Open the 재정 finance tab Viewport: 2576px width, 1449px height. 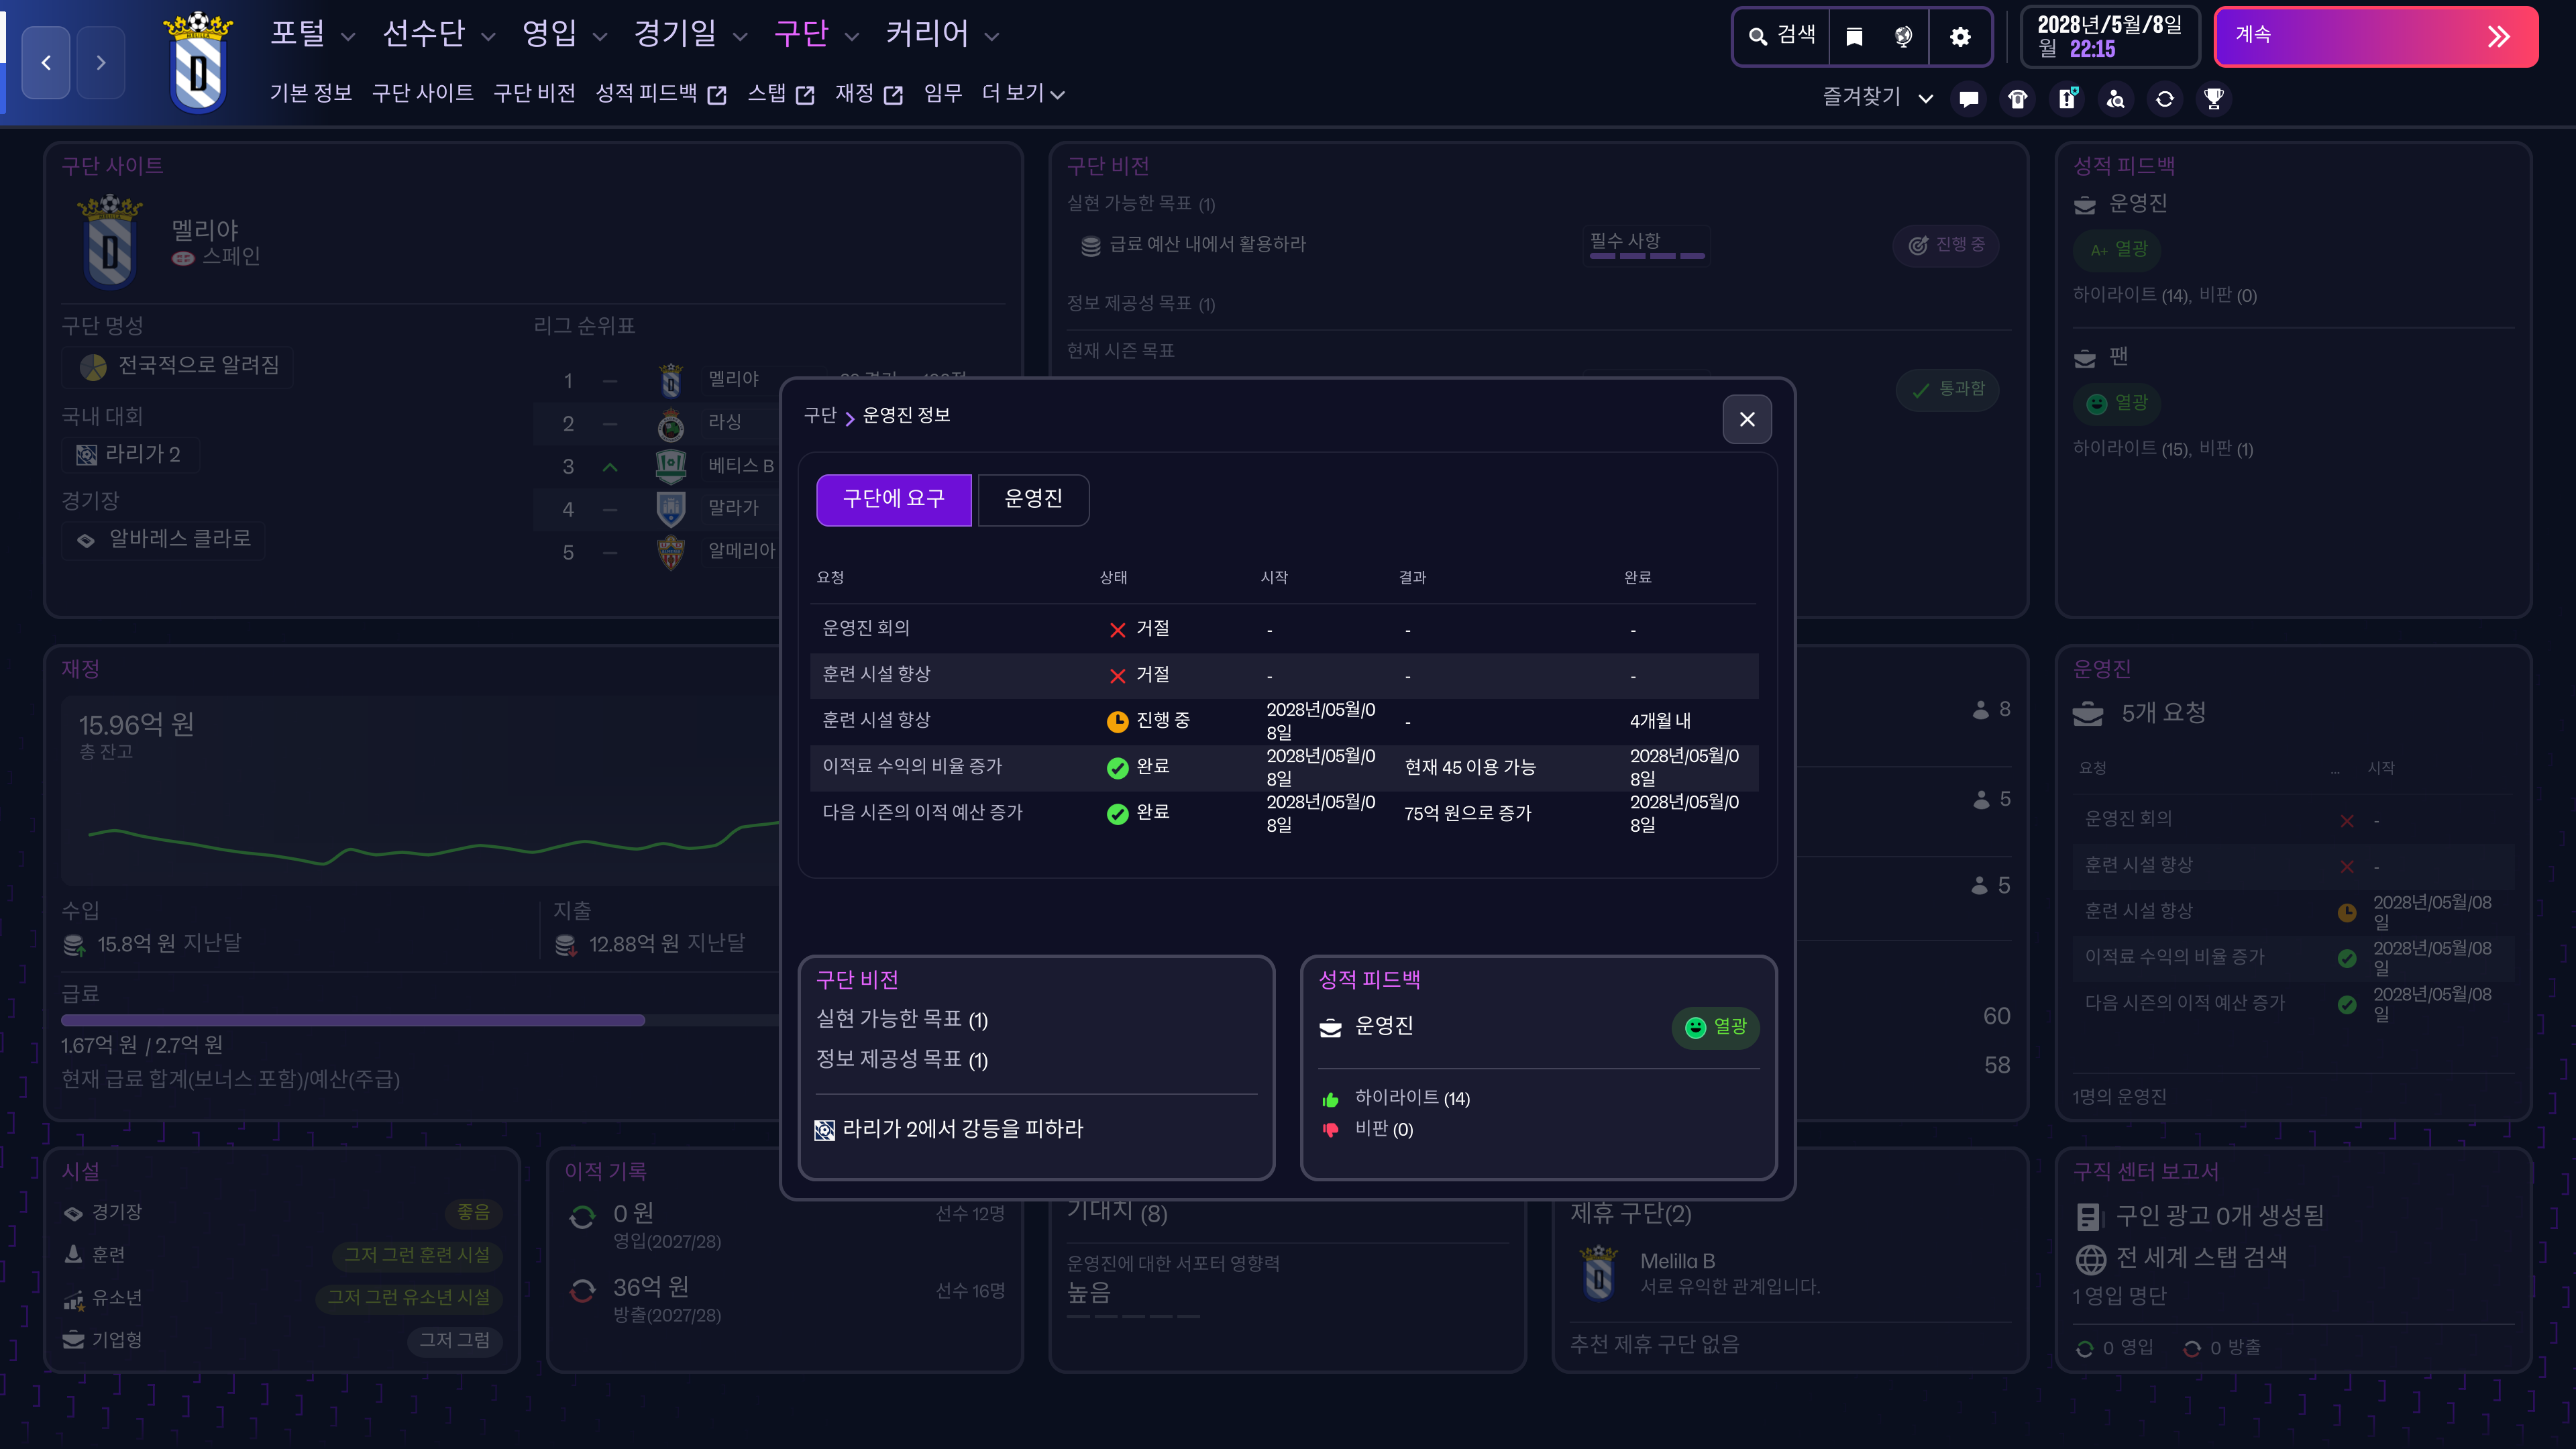click(868, 93)
